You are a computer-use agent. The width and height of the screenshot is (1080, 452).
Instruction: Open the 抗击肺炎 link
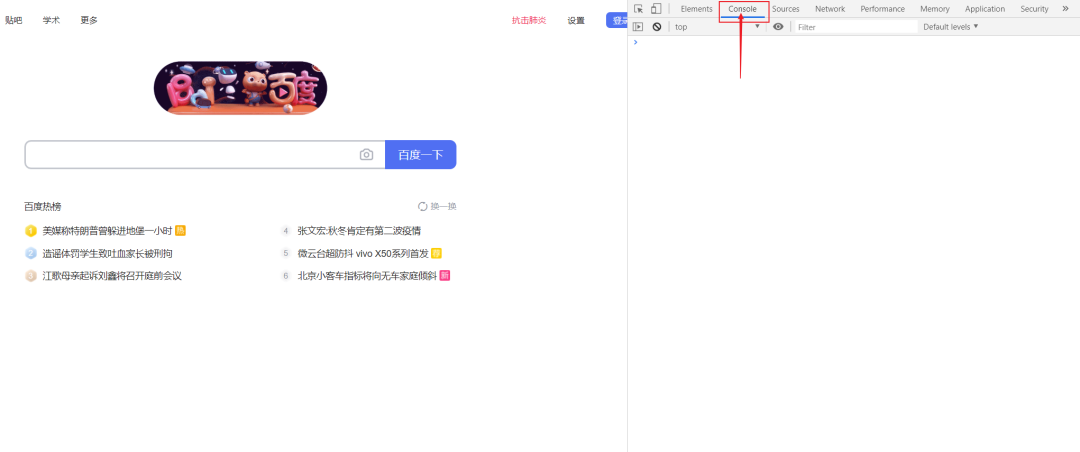(529, 20)
